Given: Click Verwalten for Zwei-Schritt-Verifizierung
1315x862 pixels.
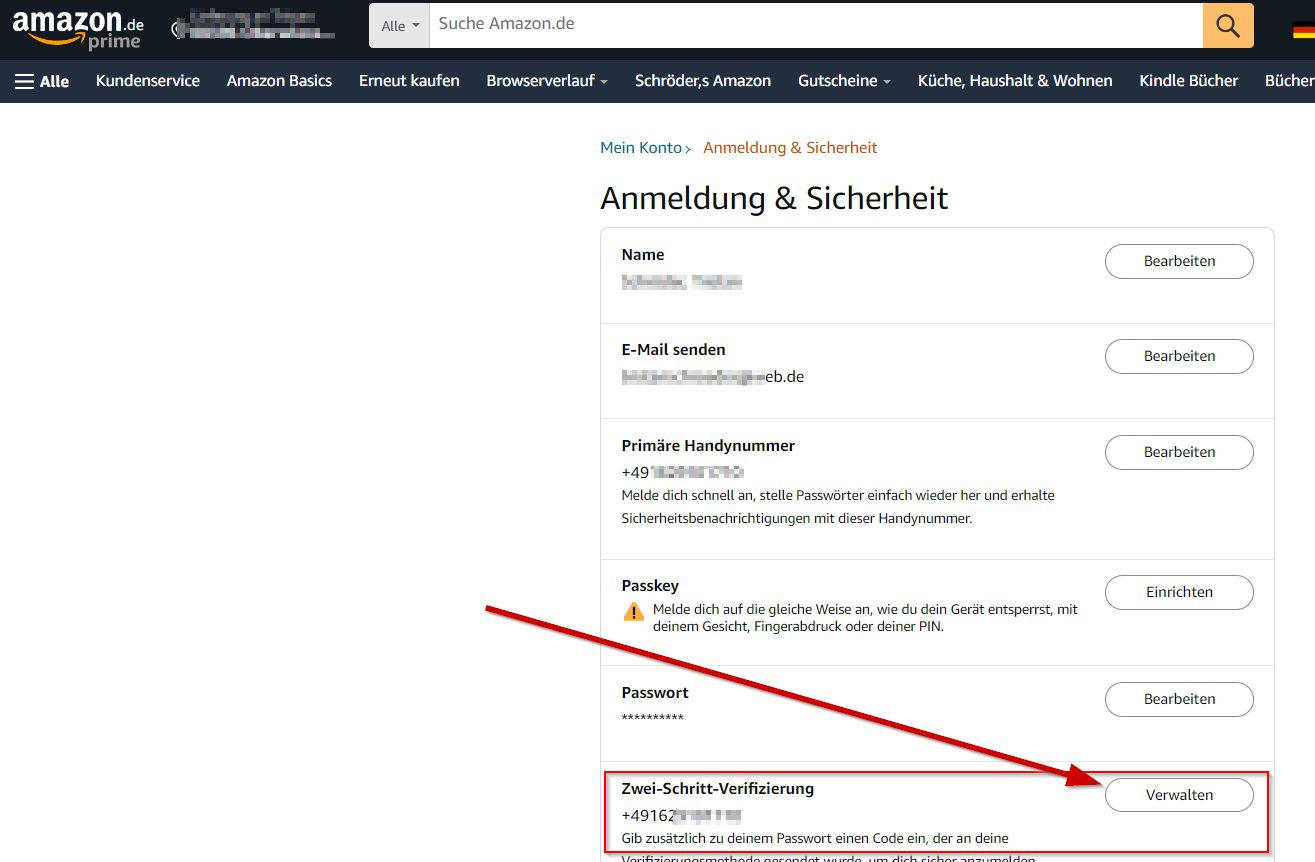Looking at the screenshot, I should point(1179,795).
